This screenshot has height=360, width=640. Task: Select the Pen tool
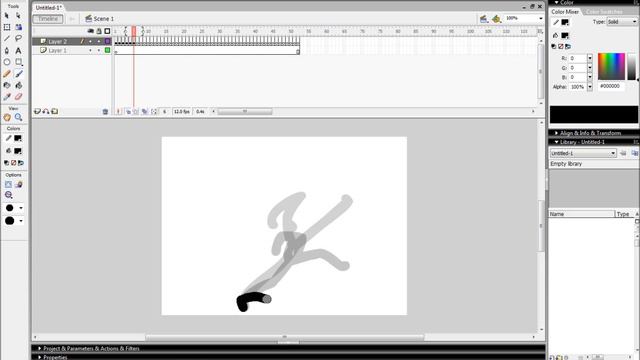pos(7,51)
